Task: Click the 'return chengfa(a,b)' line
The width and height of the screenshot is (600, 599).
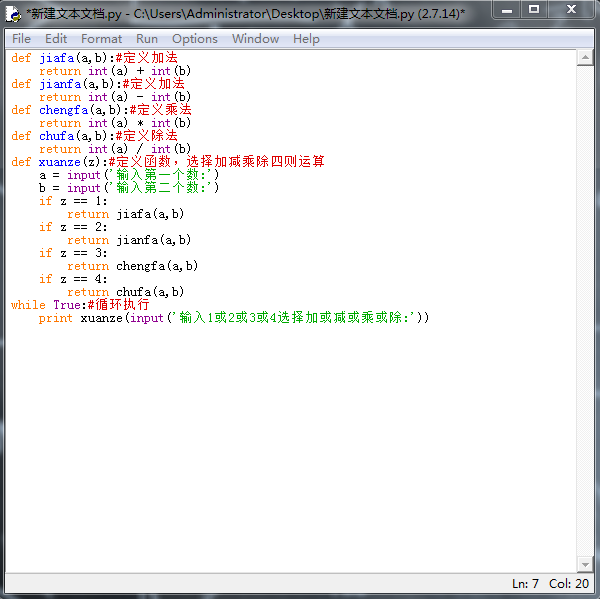Action: pos(132,266)
